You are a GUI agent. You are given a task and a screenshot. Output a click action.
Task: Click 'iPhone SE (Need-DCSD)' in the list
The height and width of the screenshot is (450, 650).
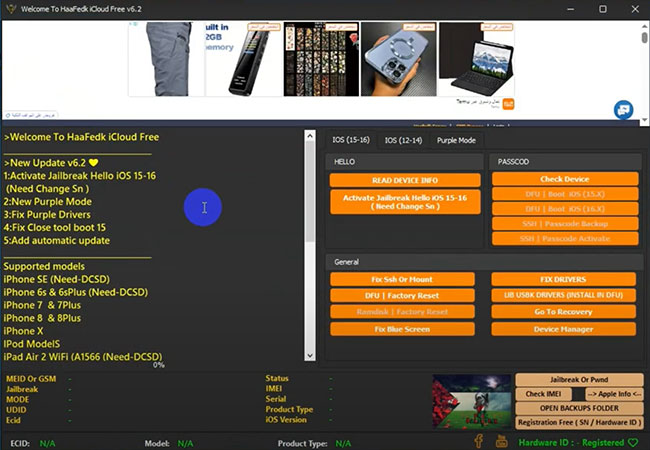(57, 279)
